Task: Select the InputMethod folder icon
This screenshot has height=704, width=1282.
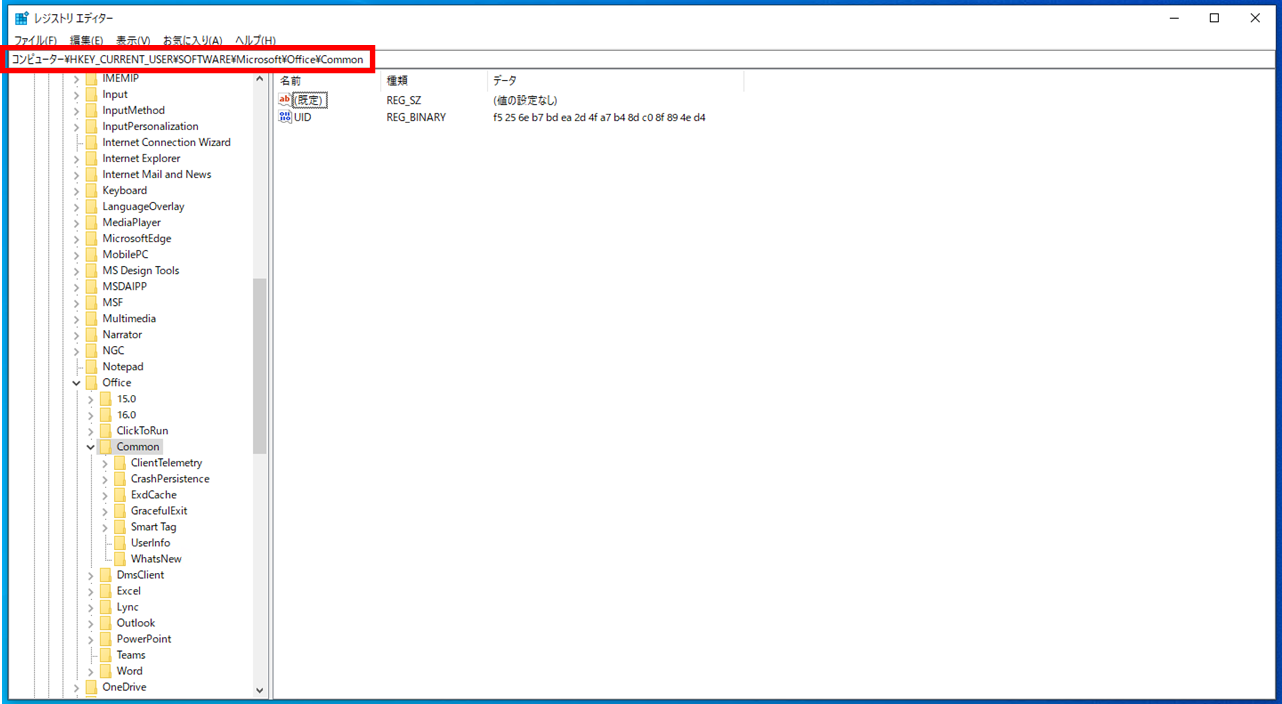Action: pyautogui.click(x=91, y=110)
